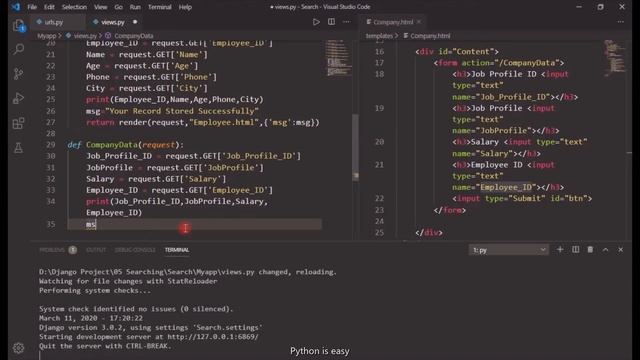Click the views.py breadcrumb
This screenshot has width=640, height=360.
pyautogui.click(x=85, y=36)
